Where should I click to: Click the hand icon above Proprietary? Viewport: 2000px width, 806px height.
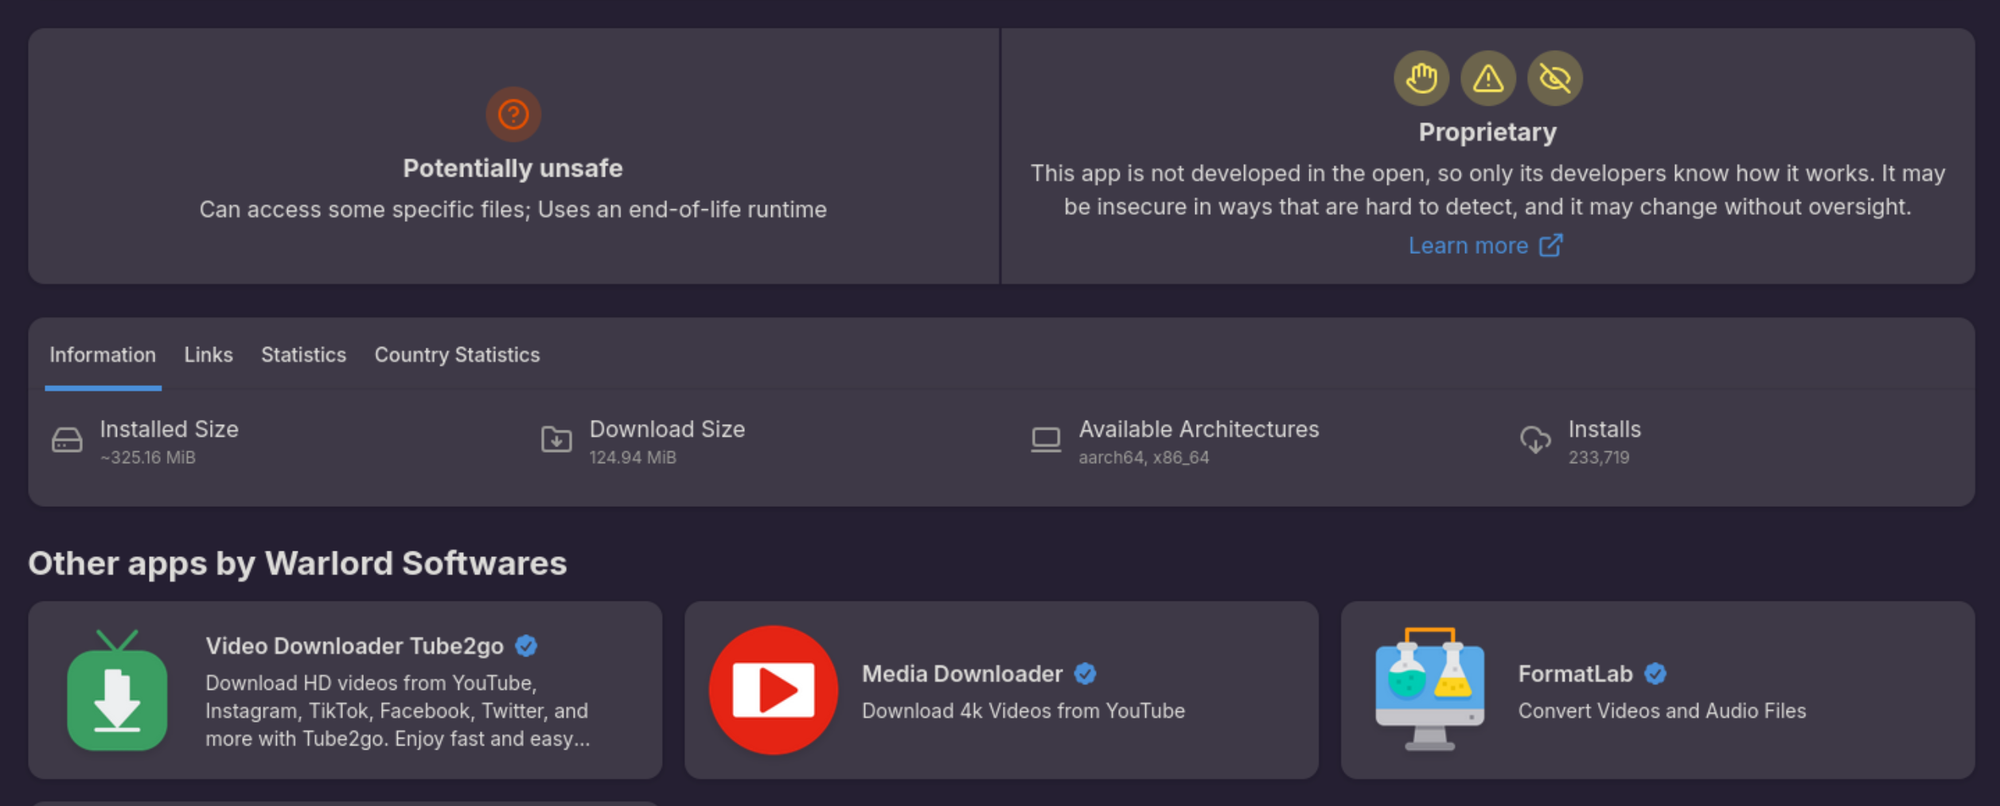pyautogui.click(x=1421, y=78)
